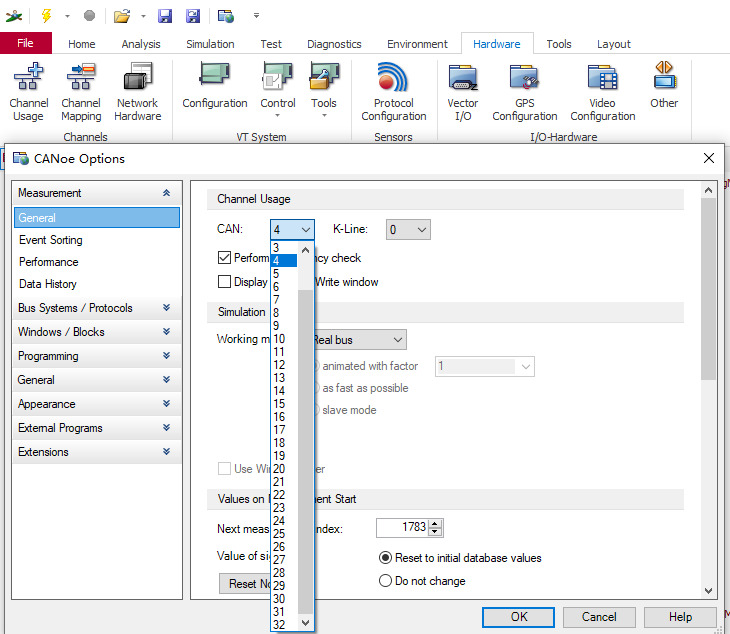Expand the Extensions section
This screenshot has width=730, height=634.
166,452
